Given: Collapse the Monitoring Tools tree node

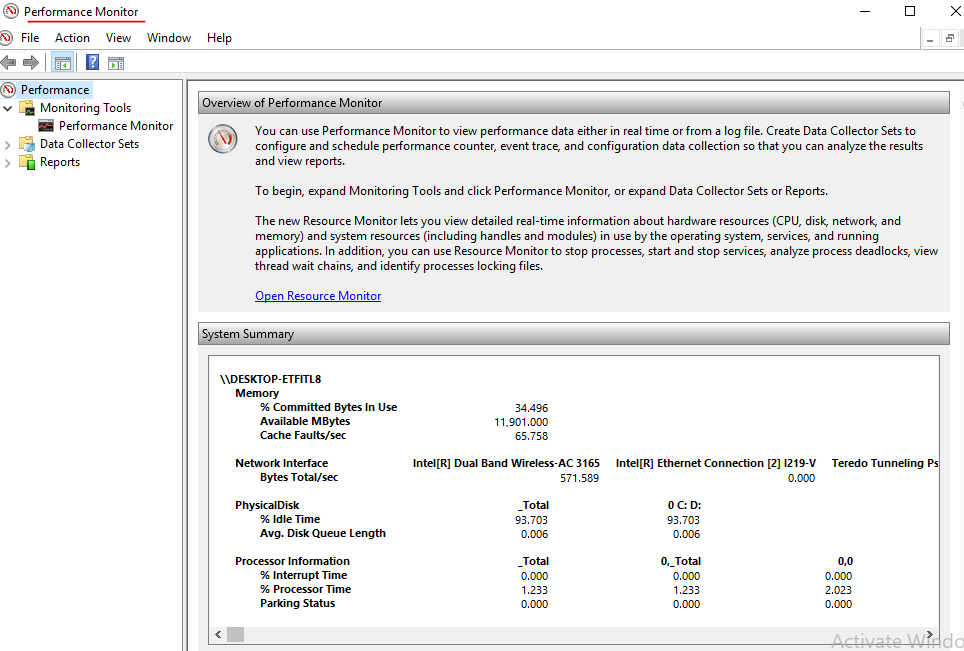Looking at the screenshot, I should (x=8, y=108).
